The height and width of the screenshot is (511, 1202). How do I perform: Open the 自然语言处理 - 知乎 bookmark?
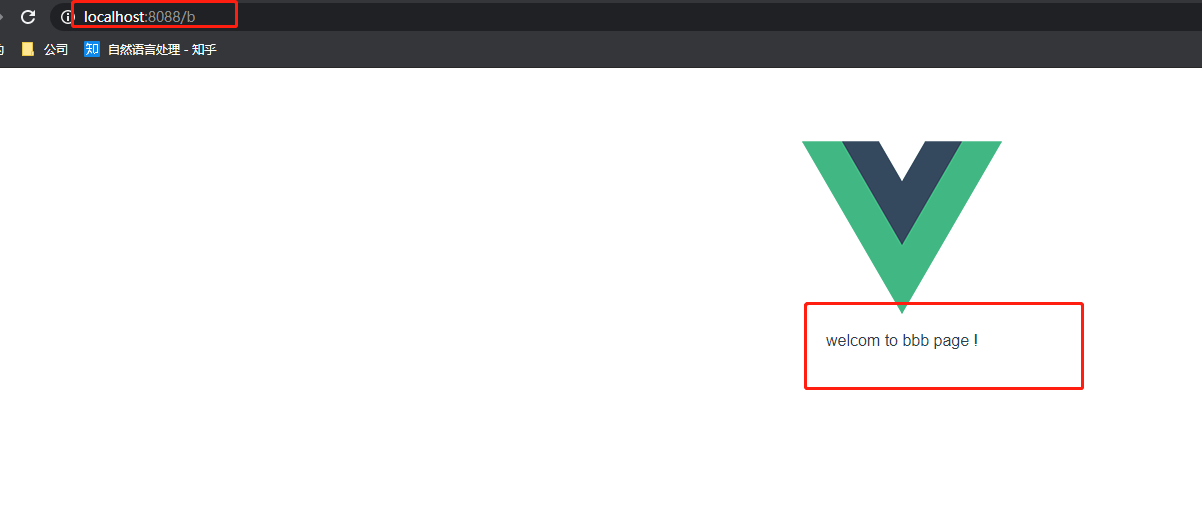pyautogui.click(x=150, y=49)
